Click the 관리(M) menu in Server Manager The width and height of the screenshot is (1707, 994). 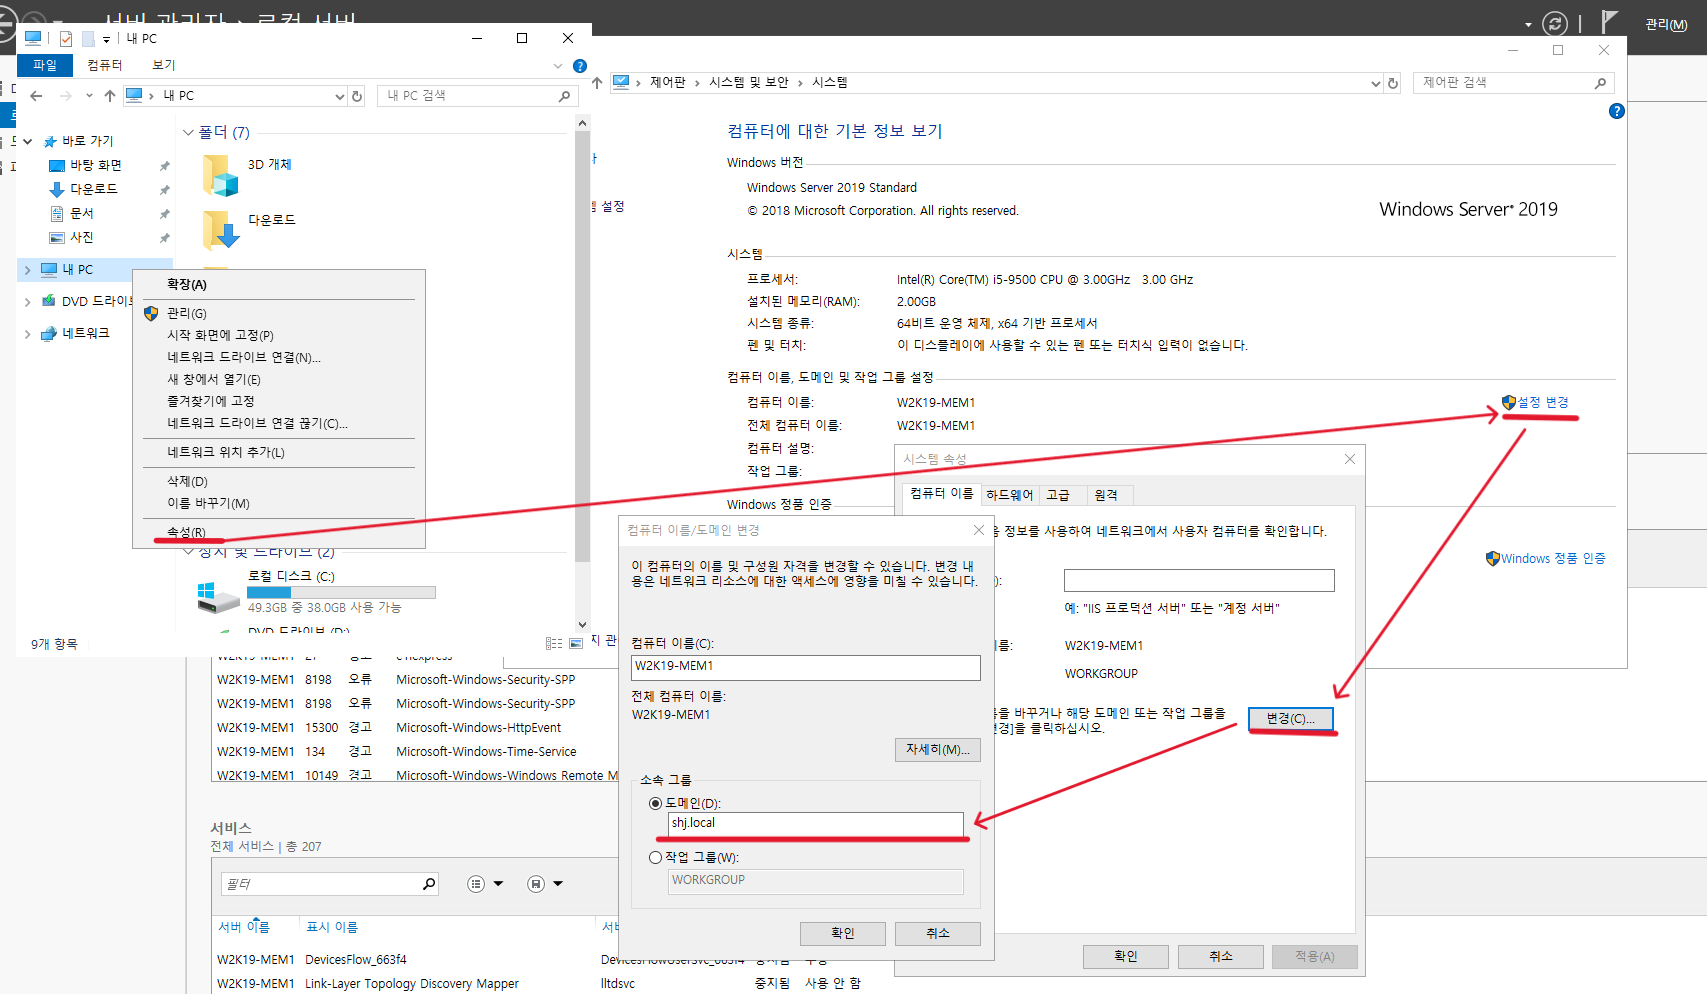click(1666, 24)
